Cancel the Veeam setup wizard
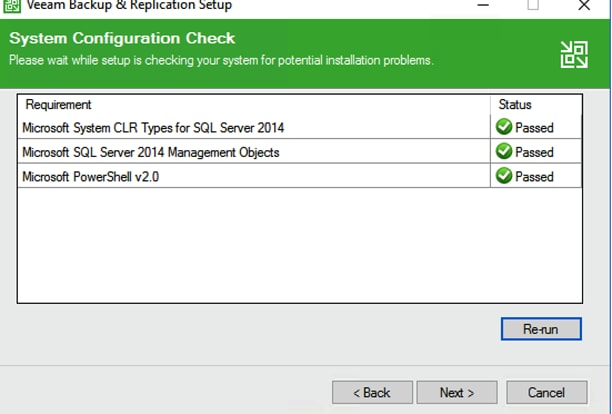612x414 pixels. (x=546, y=392)
